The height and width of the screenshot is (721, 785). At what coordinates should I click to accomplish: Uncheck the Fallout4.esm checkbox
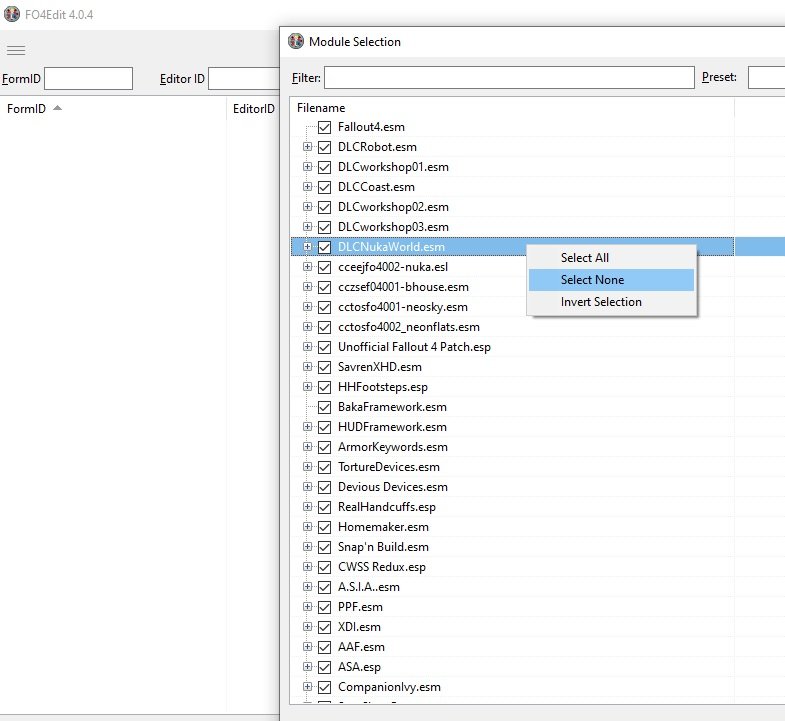(324, 127)
